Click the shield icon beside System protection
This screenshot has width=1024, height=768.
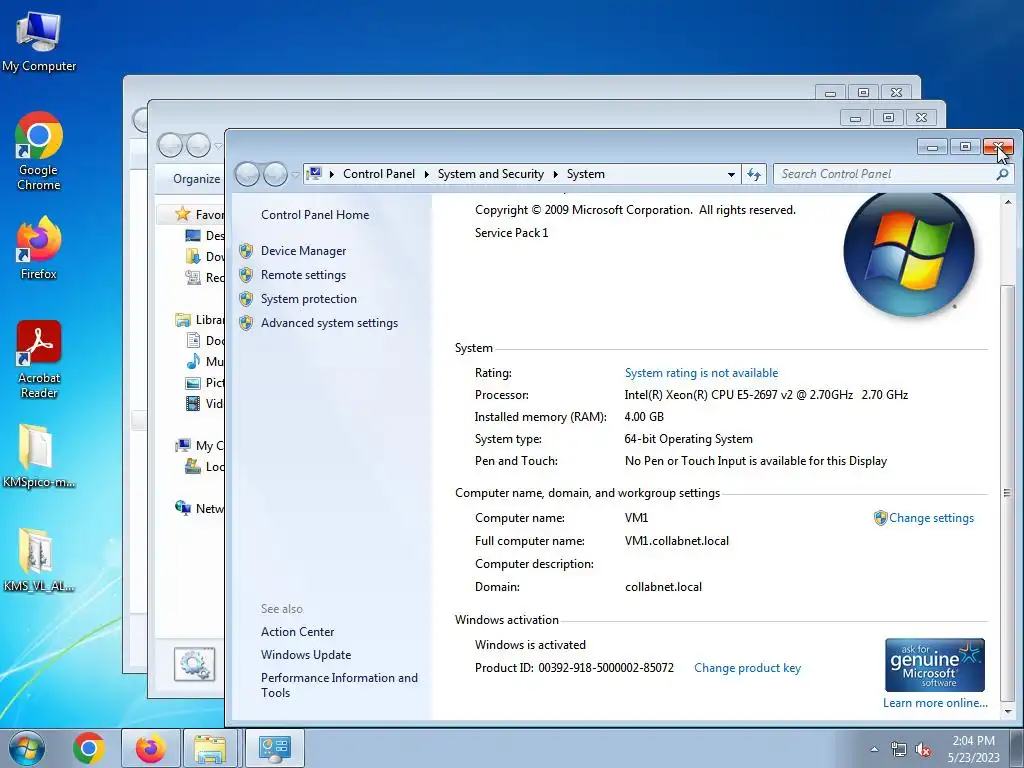(x=246, y=299)
